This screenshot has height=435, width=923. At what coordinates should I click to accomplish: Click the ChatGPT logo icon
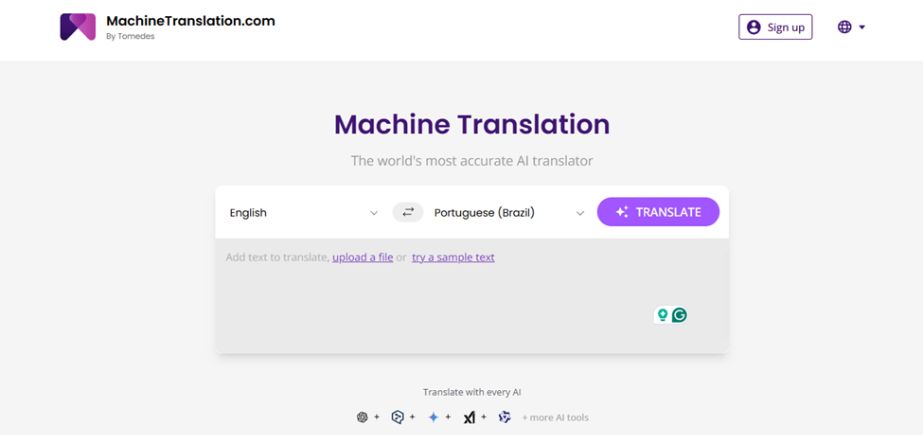tap(363, 417)
